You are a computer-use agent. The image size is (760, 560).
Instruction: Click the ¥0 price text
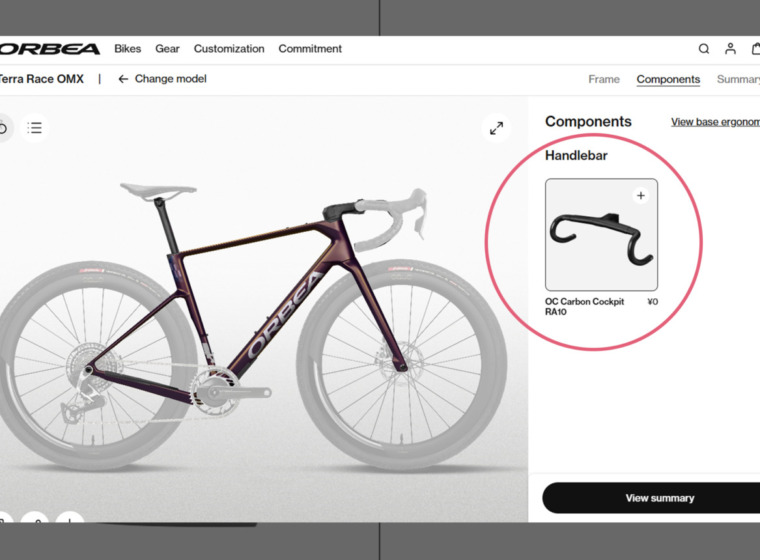[652, 302]
